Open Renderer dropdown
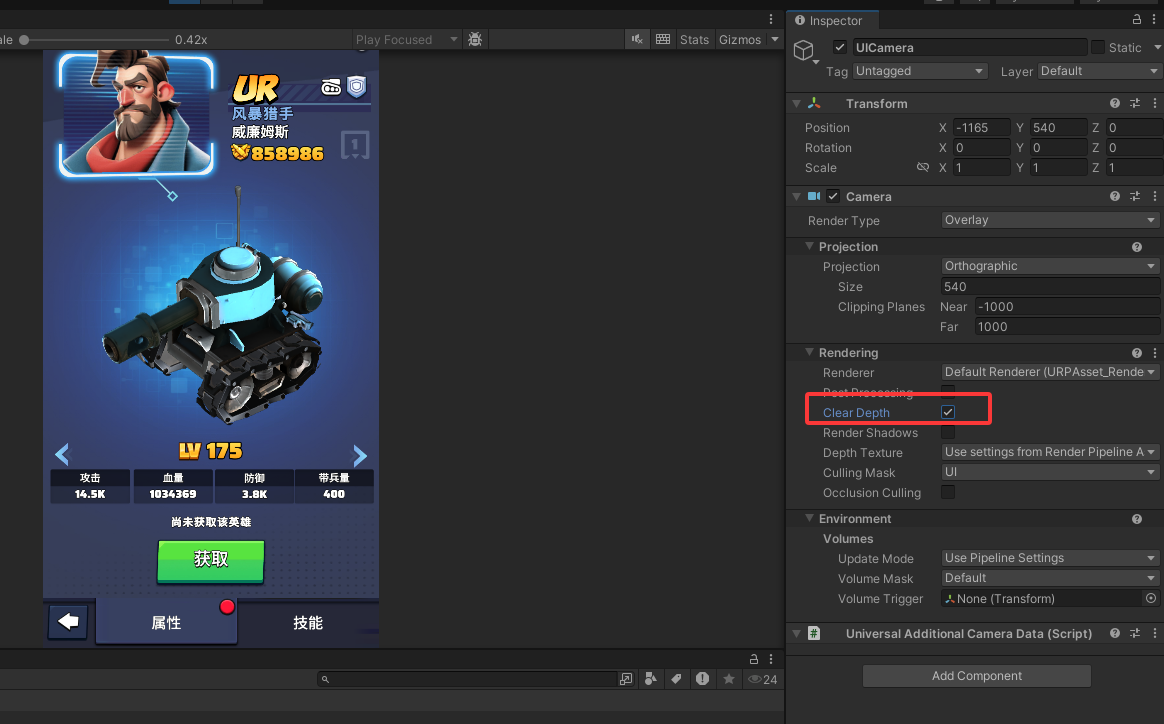 pyautogui.click(x=1050, y=372)
